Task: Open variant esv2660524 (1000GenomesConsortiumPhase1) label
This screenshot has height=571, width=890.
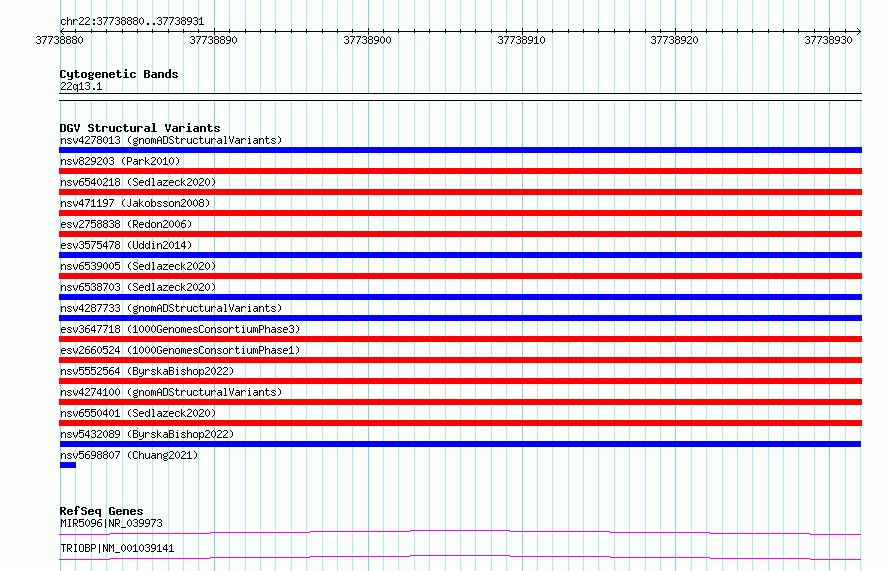Action: (x=180, y=350)
